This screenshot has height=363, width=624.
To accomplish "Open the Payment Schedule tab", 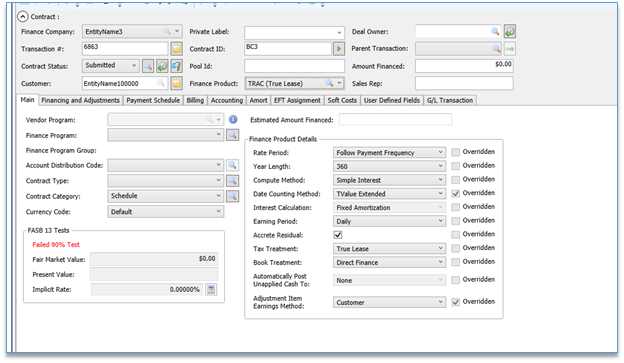I will (x=153, y=100).
